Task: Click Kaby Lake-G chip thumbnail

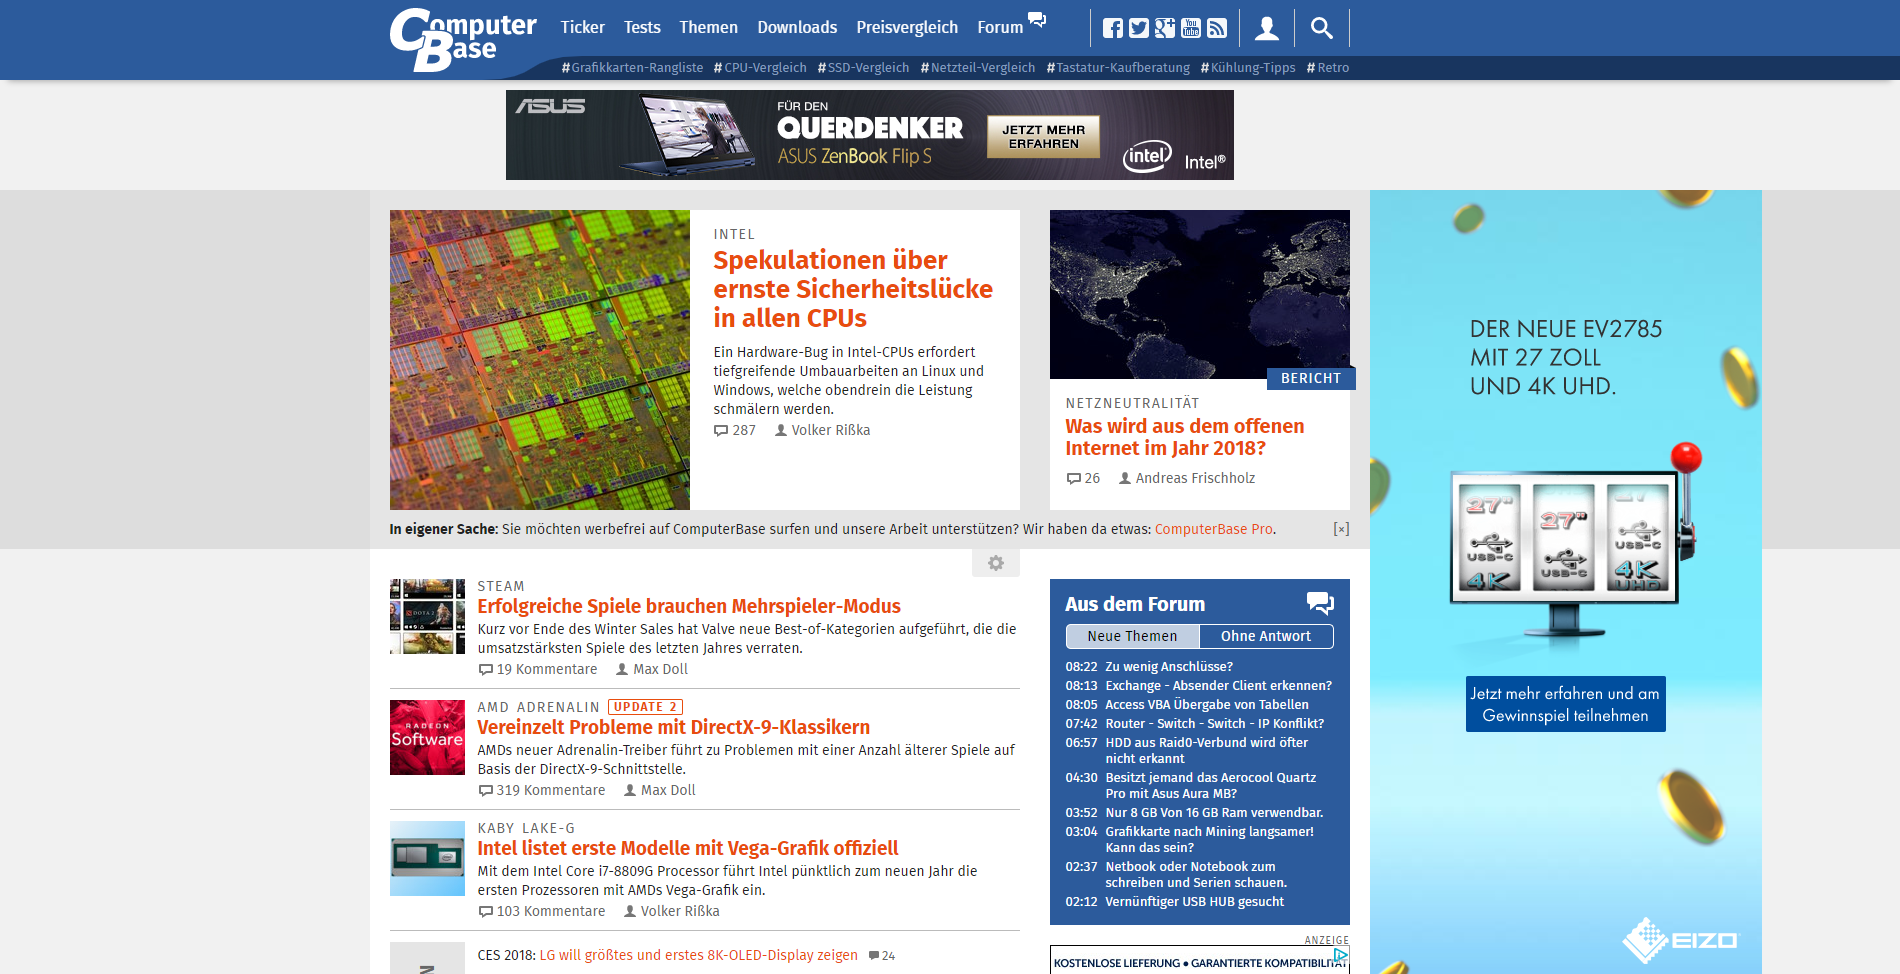Action: pos(427,858)
